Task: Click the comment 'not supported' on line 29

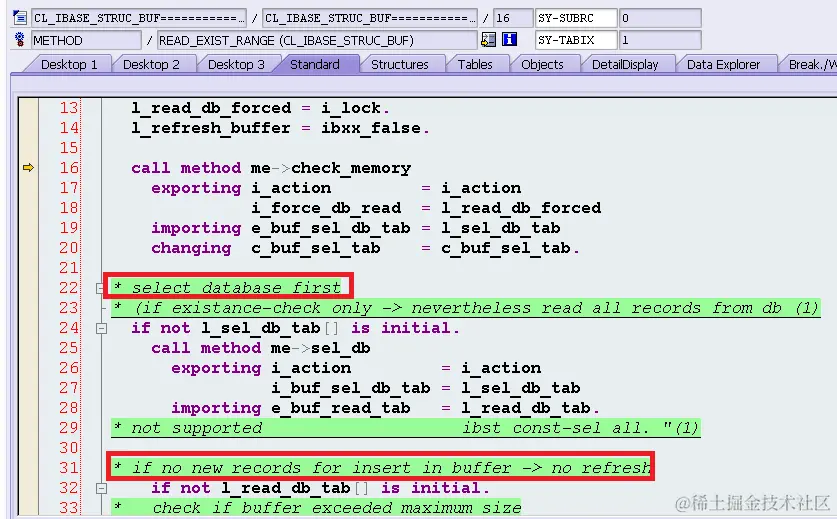Action: 196,428
